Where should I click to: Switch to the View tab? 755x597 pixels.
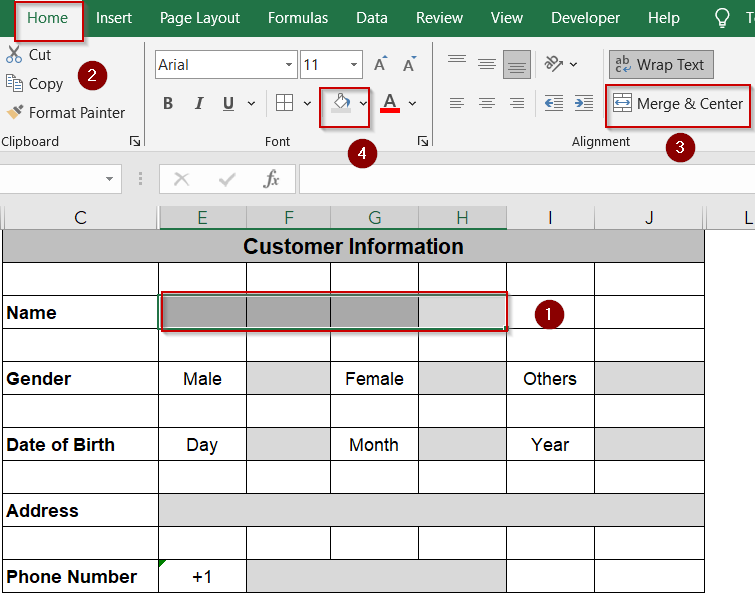[507, 18]
